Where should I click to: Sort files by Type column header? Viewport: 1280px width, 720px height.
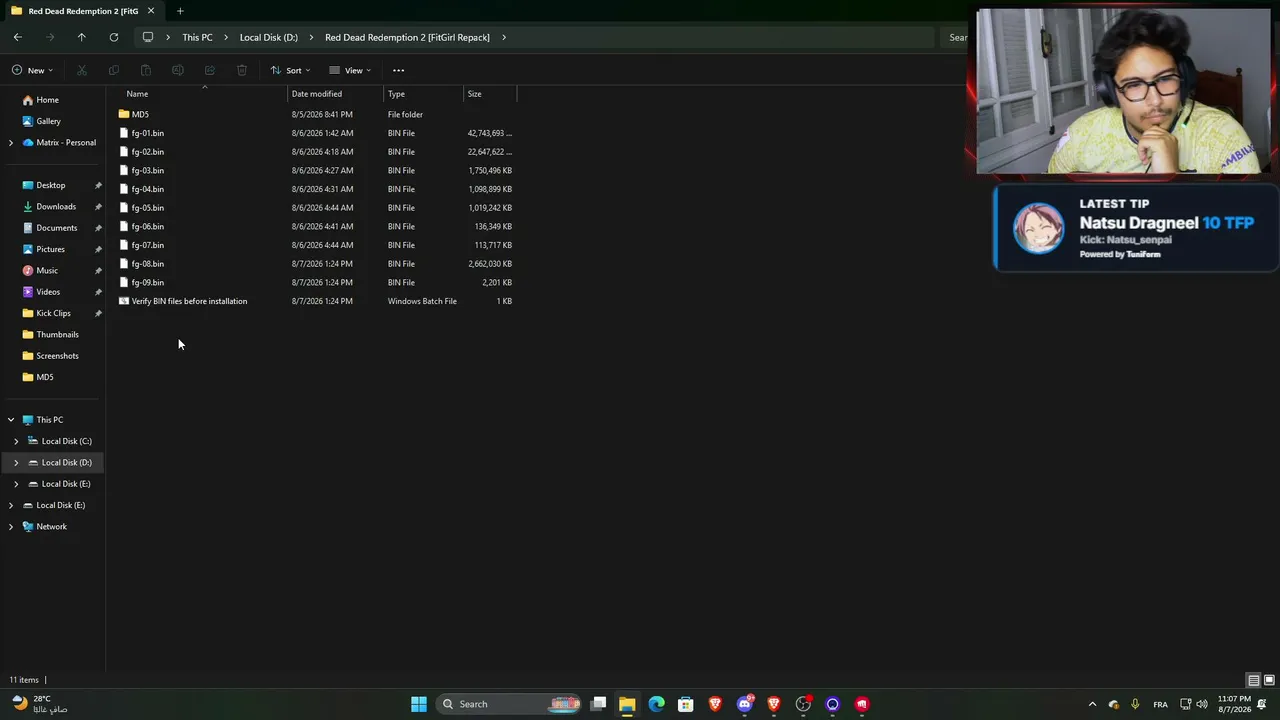click(x=396, y=94)
